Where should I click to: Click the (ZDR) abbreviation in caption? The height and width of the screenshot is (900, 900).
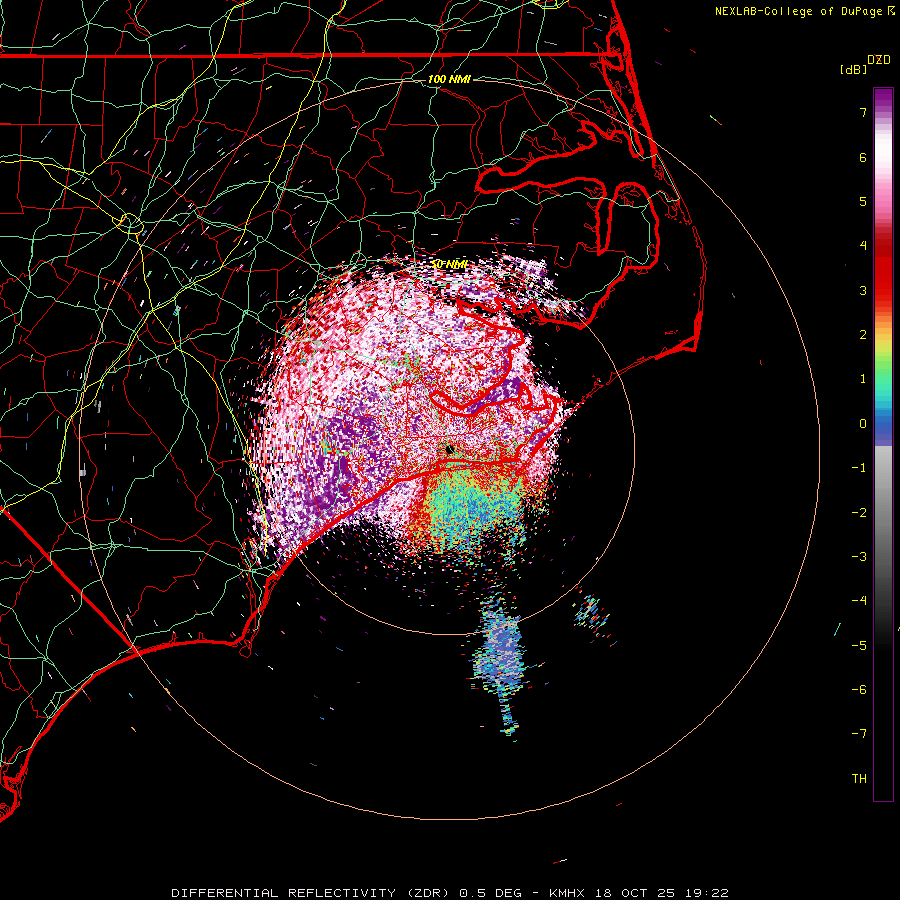[430, 893]
